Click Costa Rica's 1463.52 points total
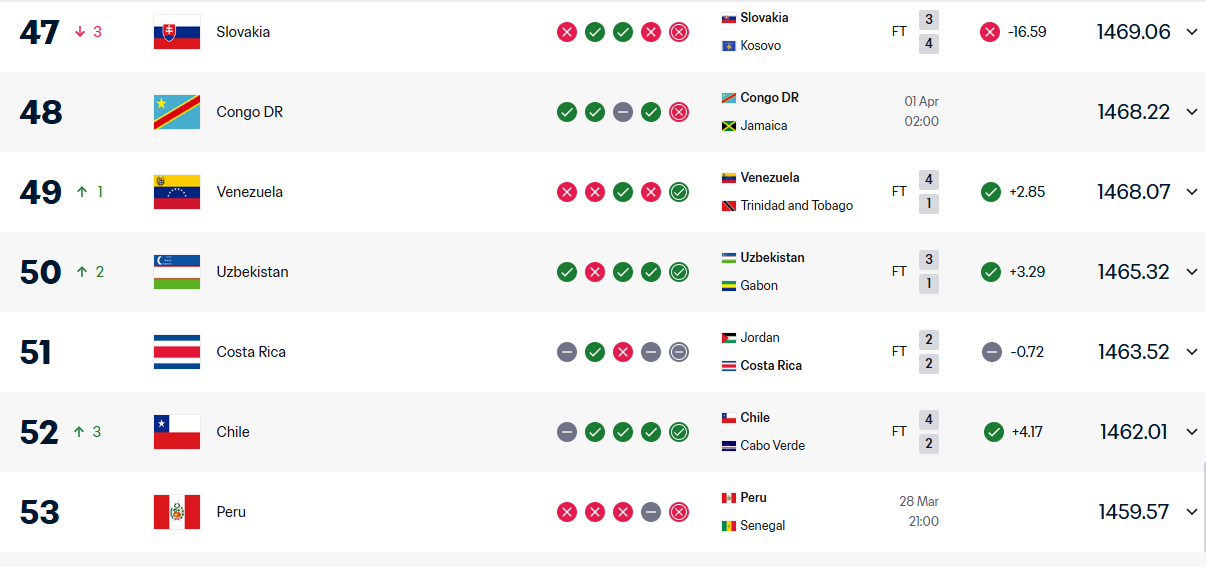This screenshot has height=567, width=1206. pyautogui.click(x=1133, y=352)
